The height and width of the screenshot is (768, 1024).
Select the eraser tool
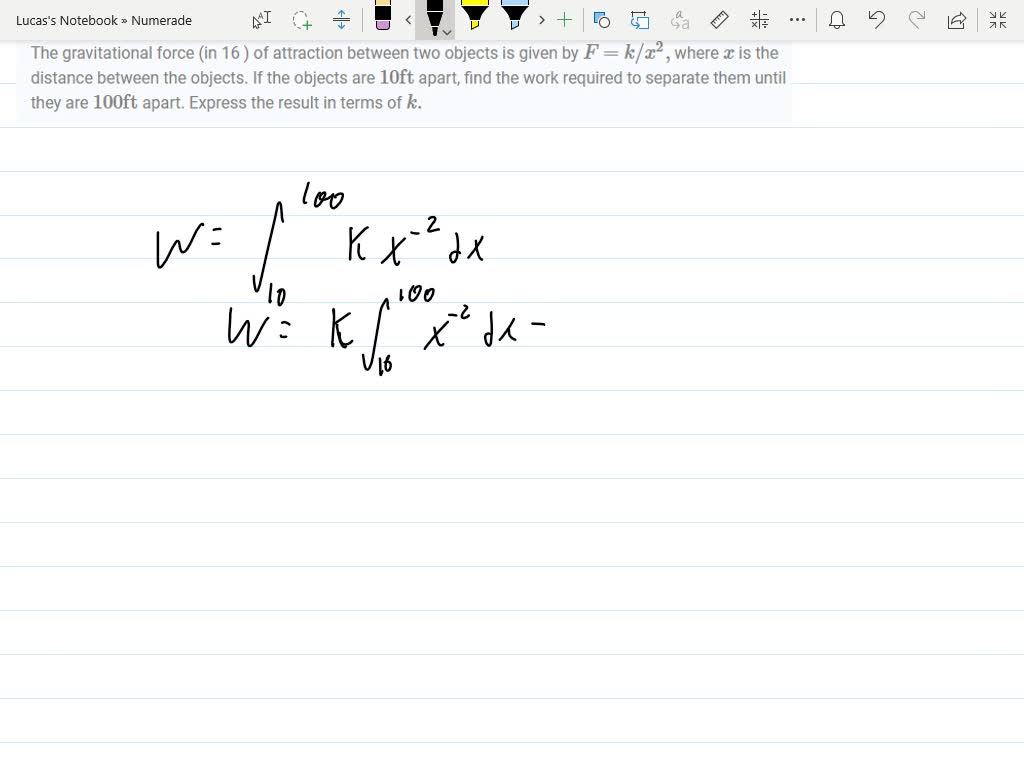point(383,16)
